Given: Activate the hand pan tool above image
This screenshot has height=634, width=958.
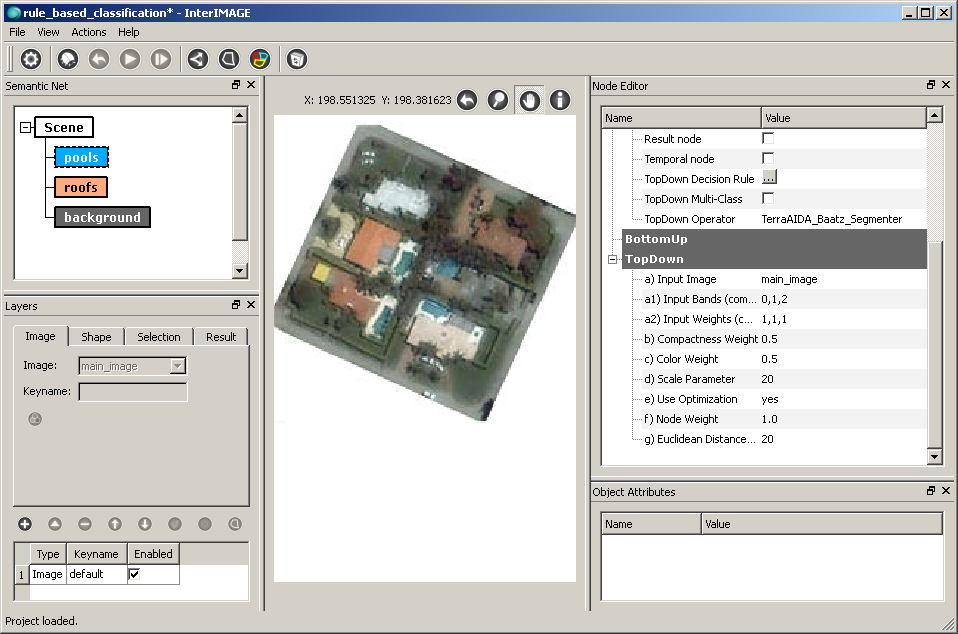Looking at the screenshot, I should point(528,100).
